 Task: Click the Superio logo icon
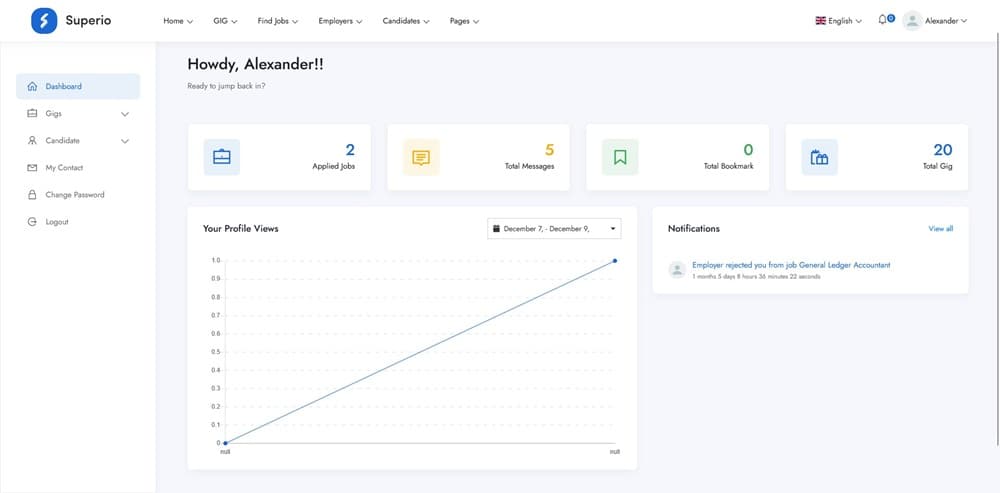[44, 21]
